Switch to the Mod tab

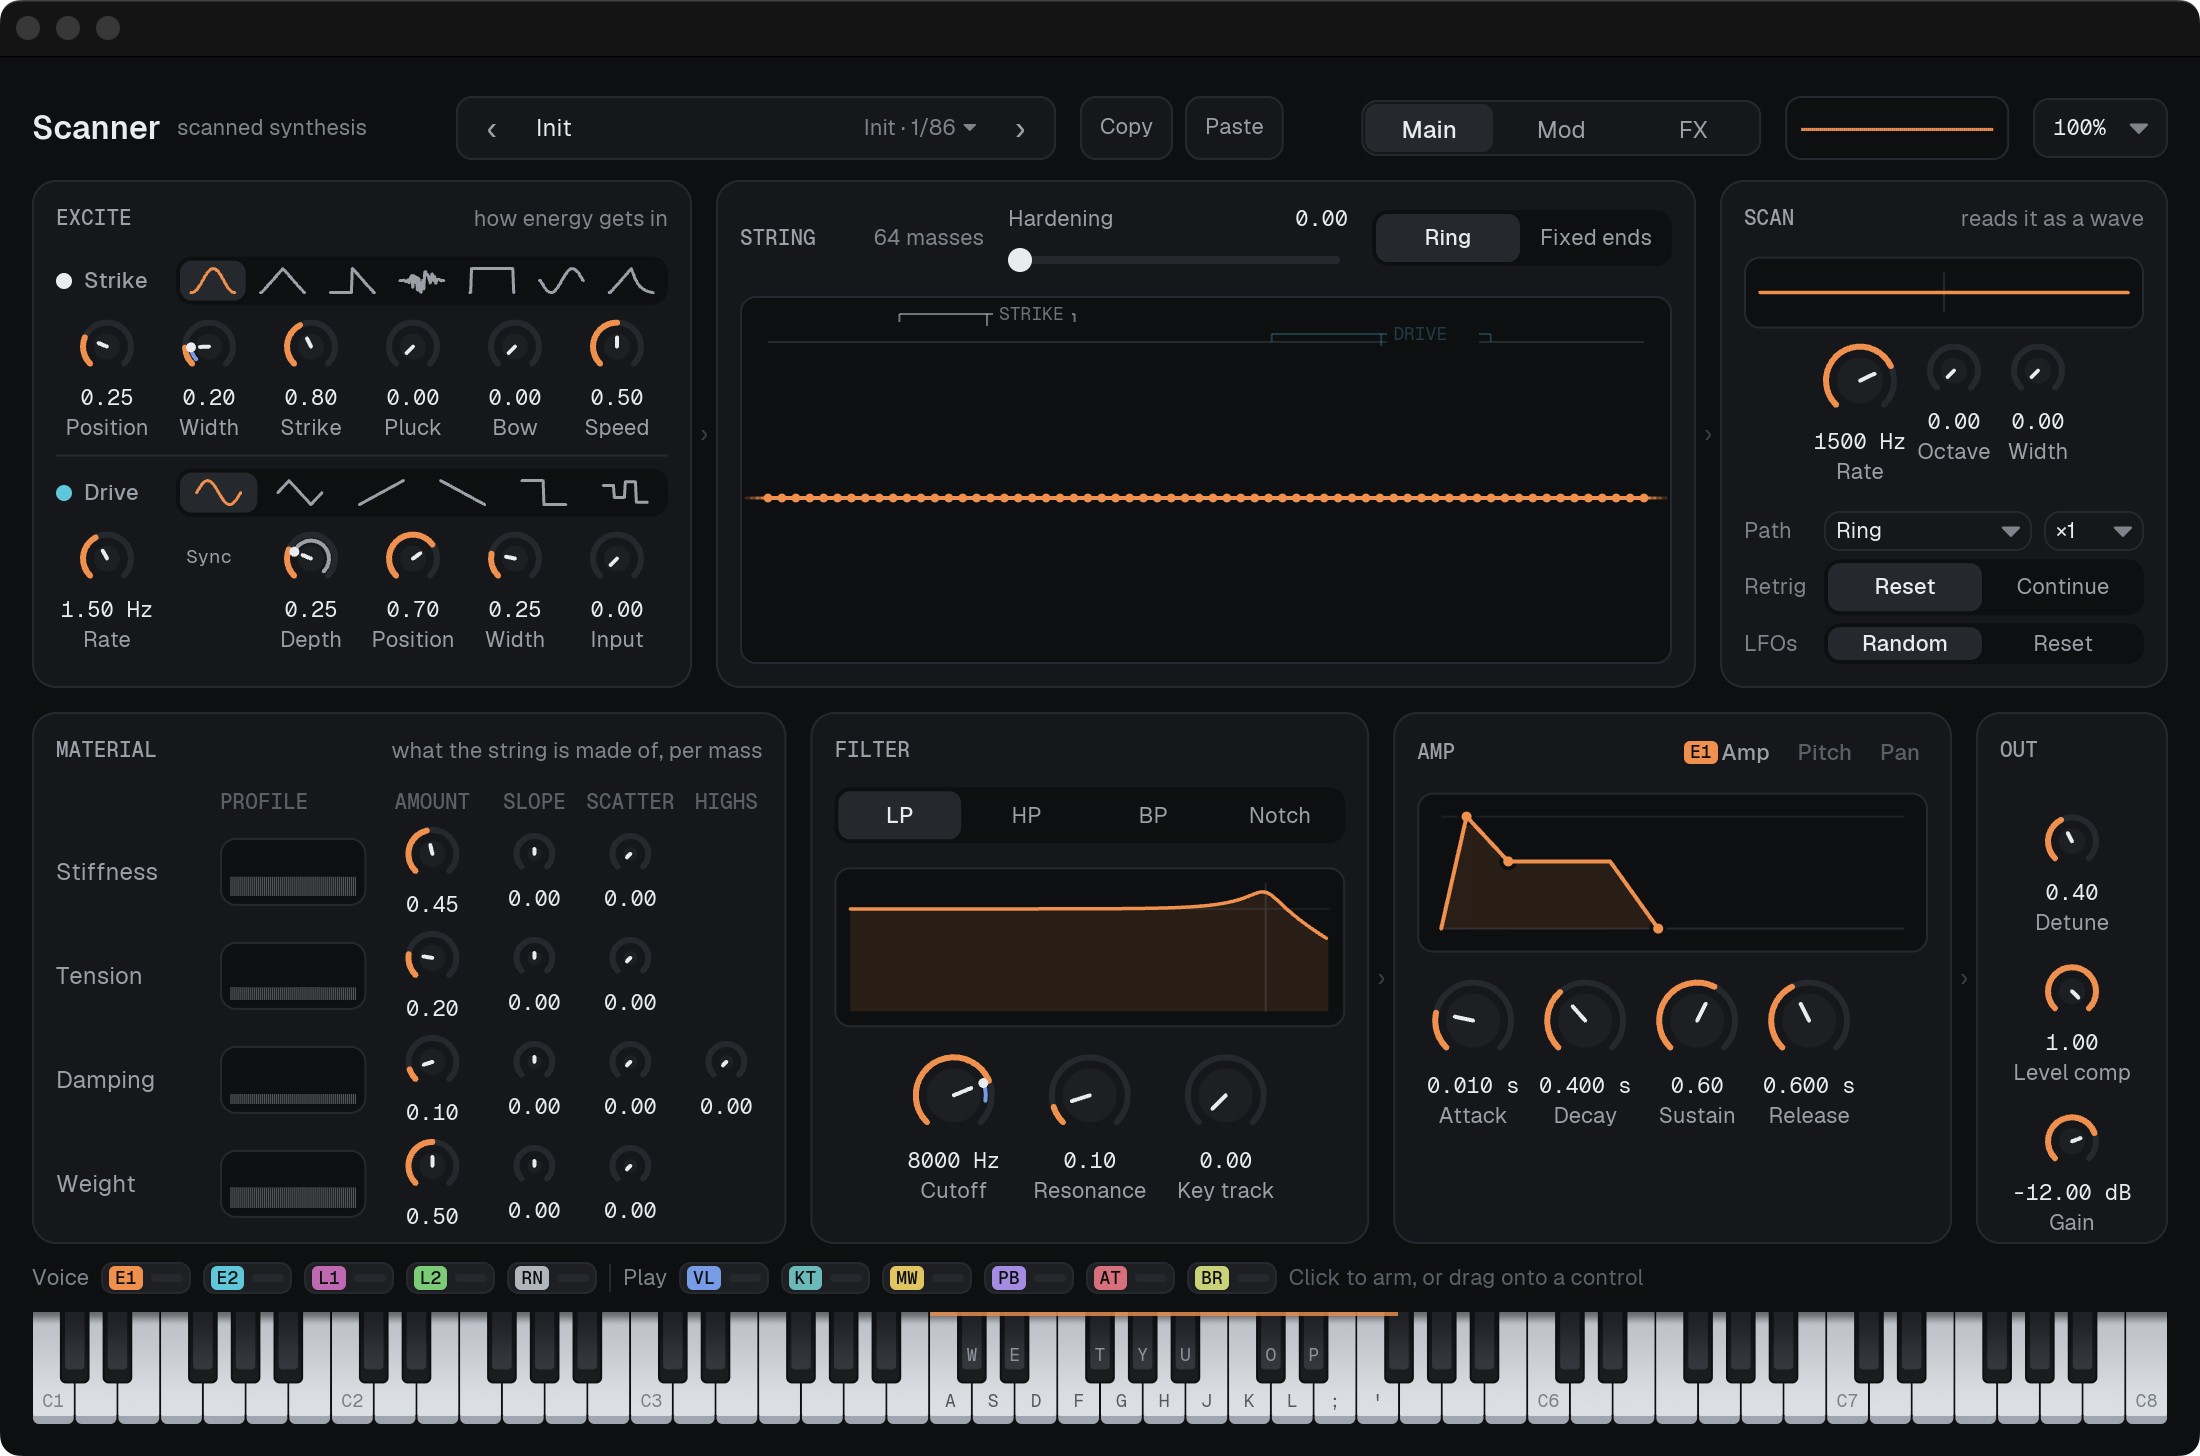coord(1560,130)
